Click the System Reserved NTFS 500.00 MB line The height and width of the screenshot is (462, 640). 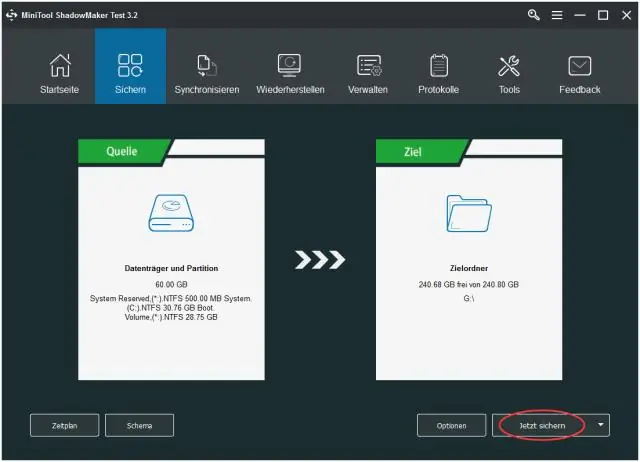click(171, 298)
